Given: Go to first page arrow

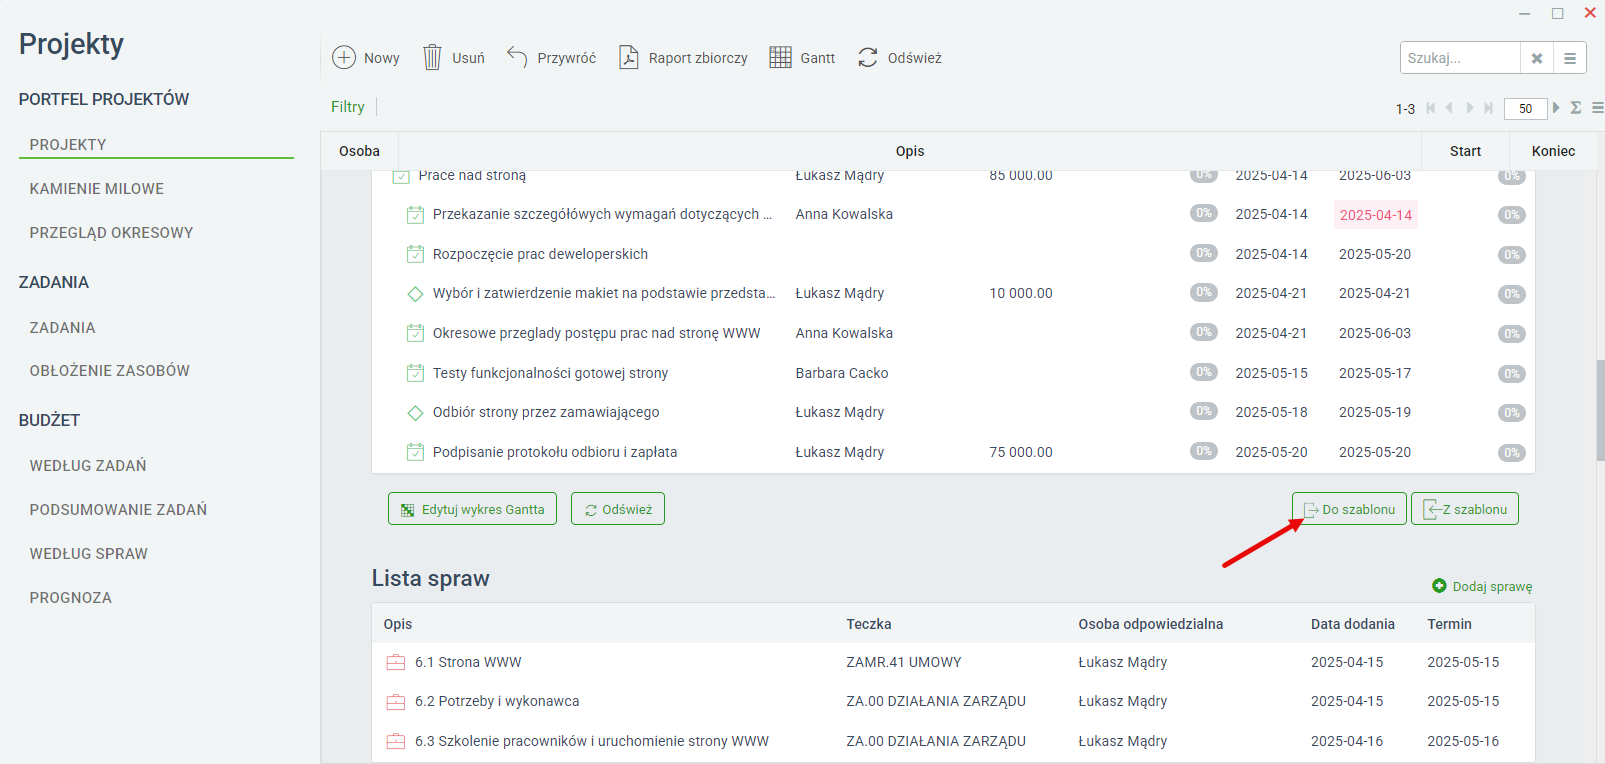Looking at the screenshot, I should [x=1431, y=108].
